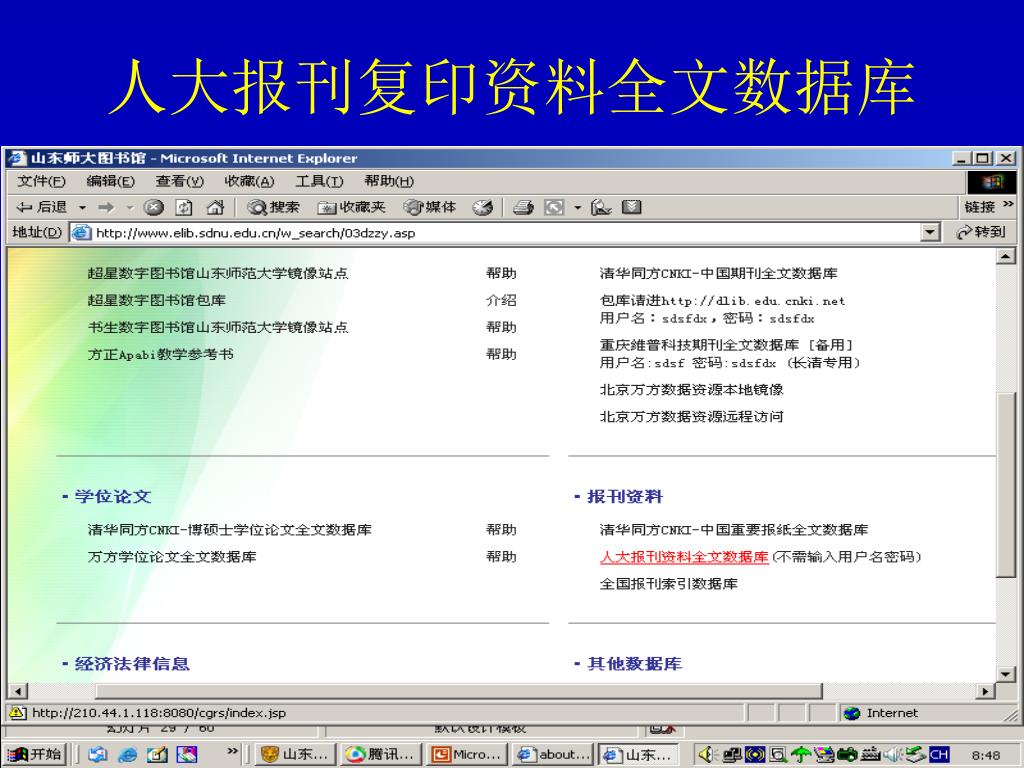Click the Windows throbber logo icon
Image resolution: width=1024 pixels, height=768 pixels.
click(x=991, y=182)
